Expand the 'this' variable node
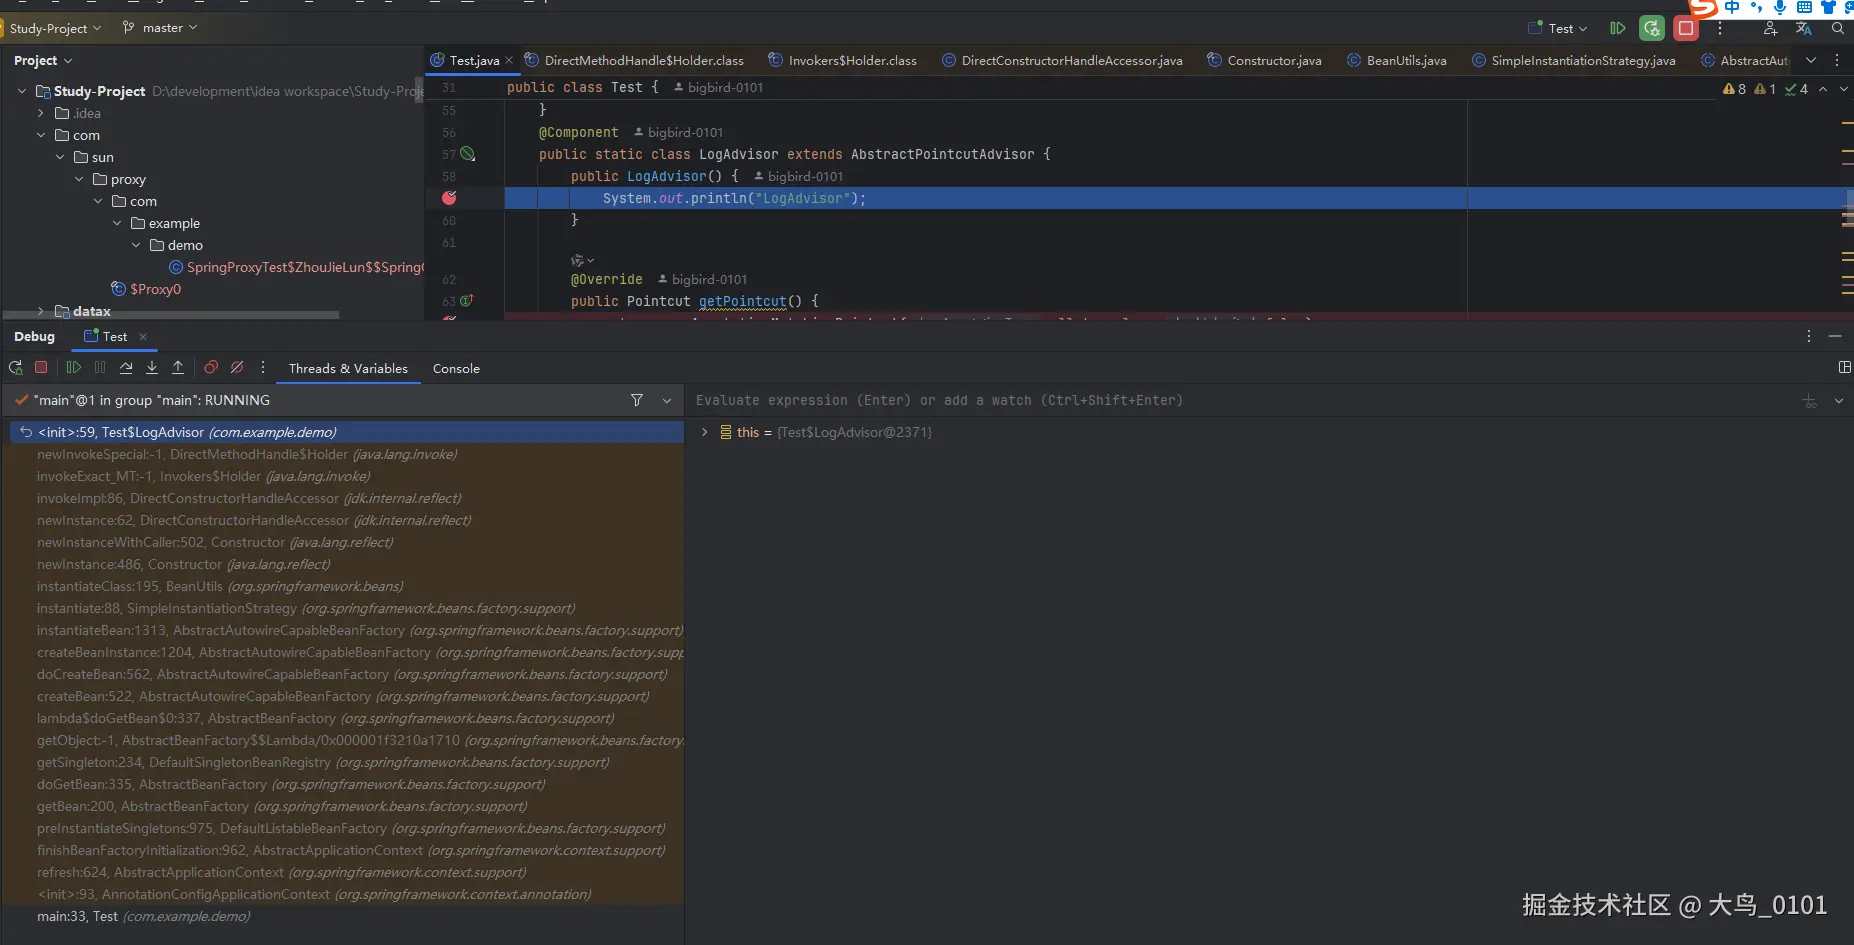Viewport: 1854px width, 945px height. pos(704,432)
